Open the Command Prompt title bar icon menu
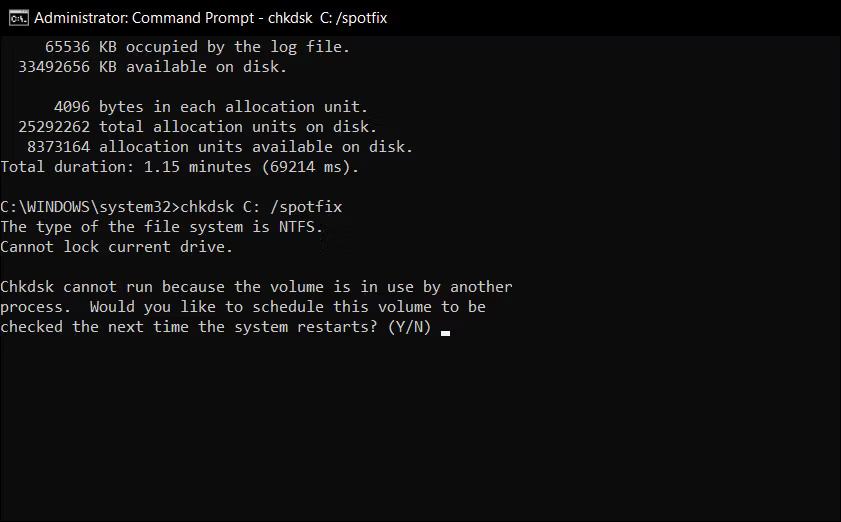 (x=18, y=18)
